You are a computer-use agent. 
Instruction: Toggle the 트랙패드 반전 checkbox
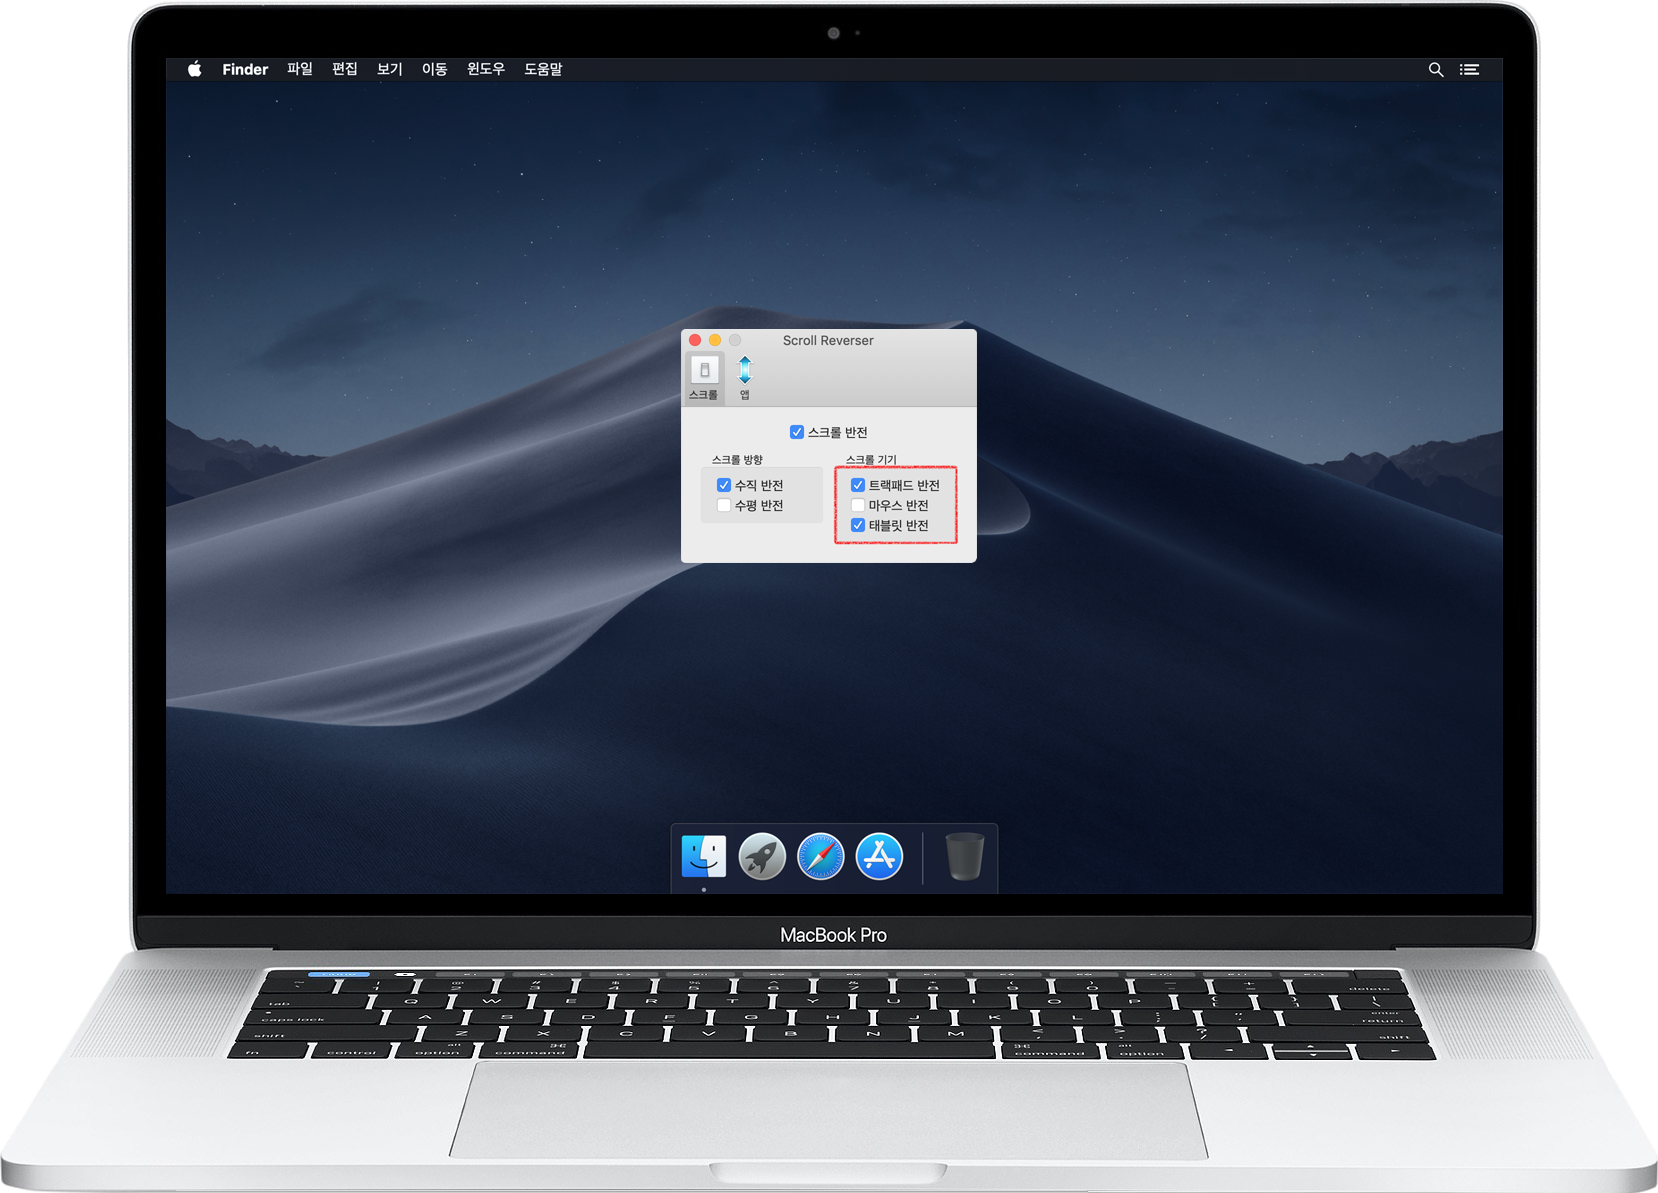(x=858, y=485)
